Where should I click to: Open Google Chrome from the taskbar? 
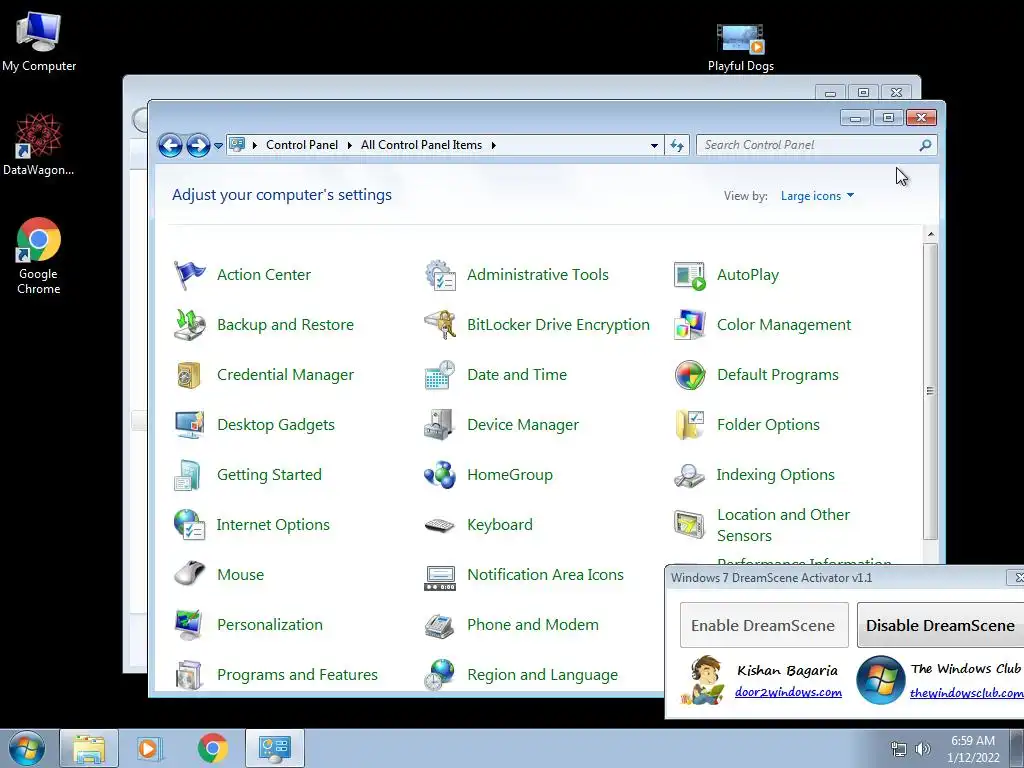pos(212,748)
